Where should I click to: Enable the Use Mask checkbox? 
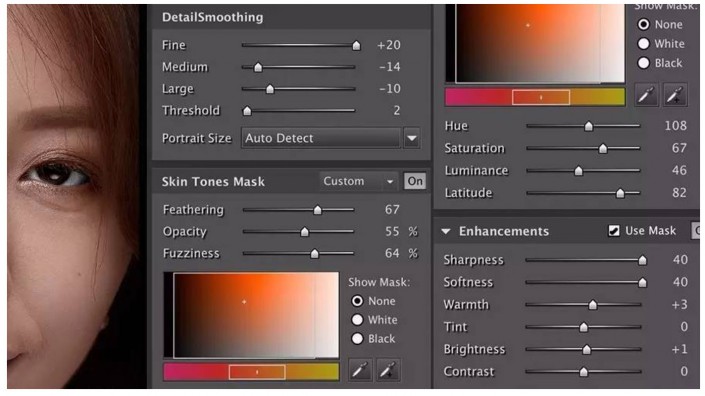coord(614,231)
